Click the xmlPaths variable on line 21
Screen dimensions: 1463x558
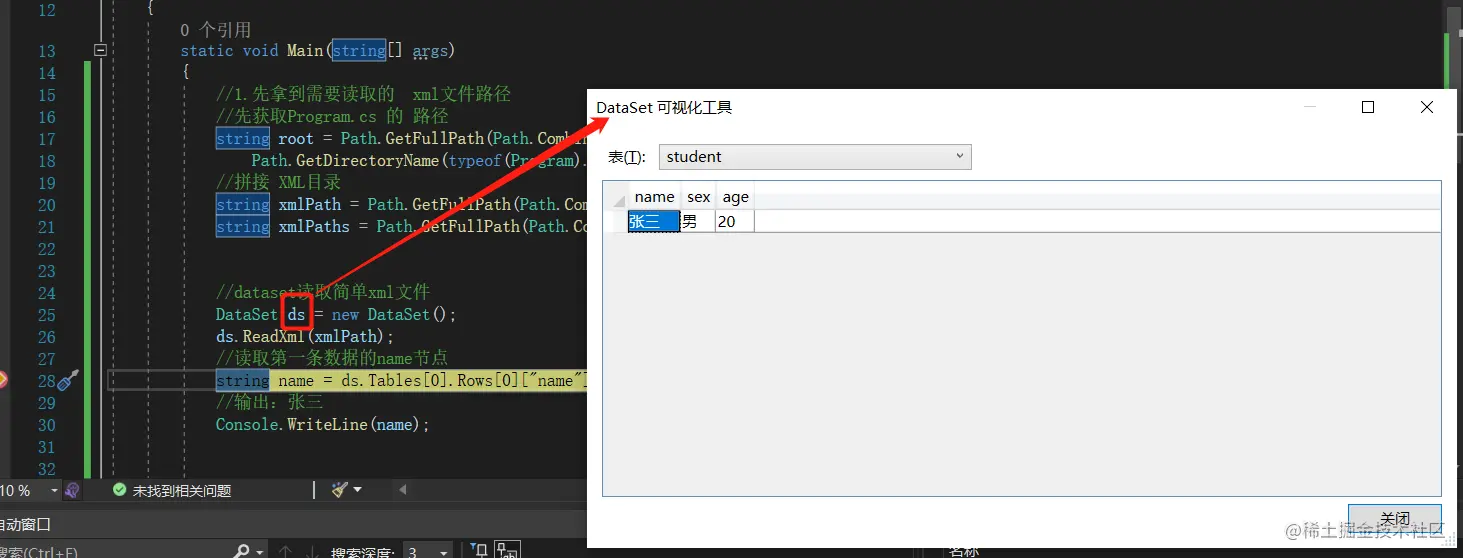[x=314, y=226]
